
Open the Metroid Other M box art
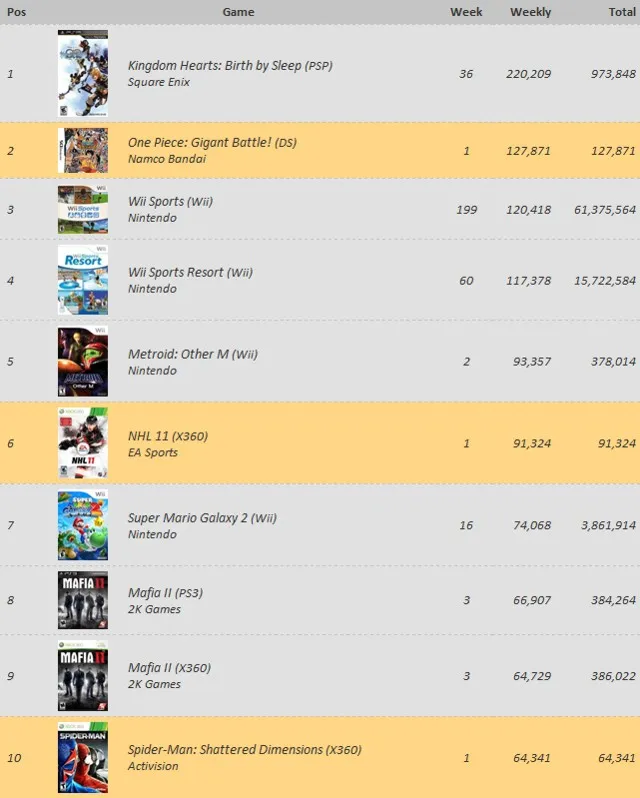[83, 361]
